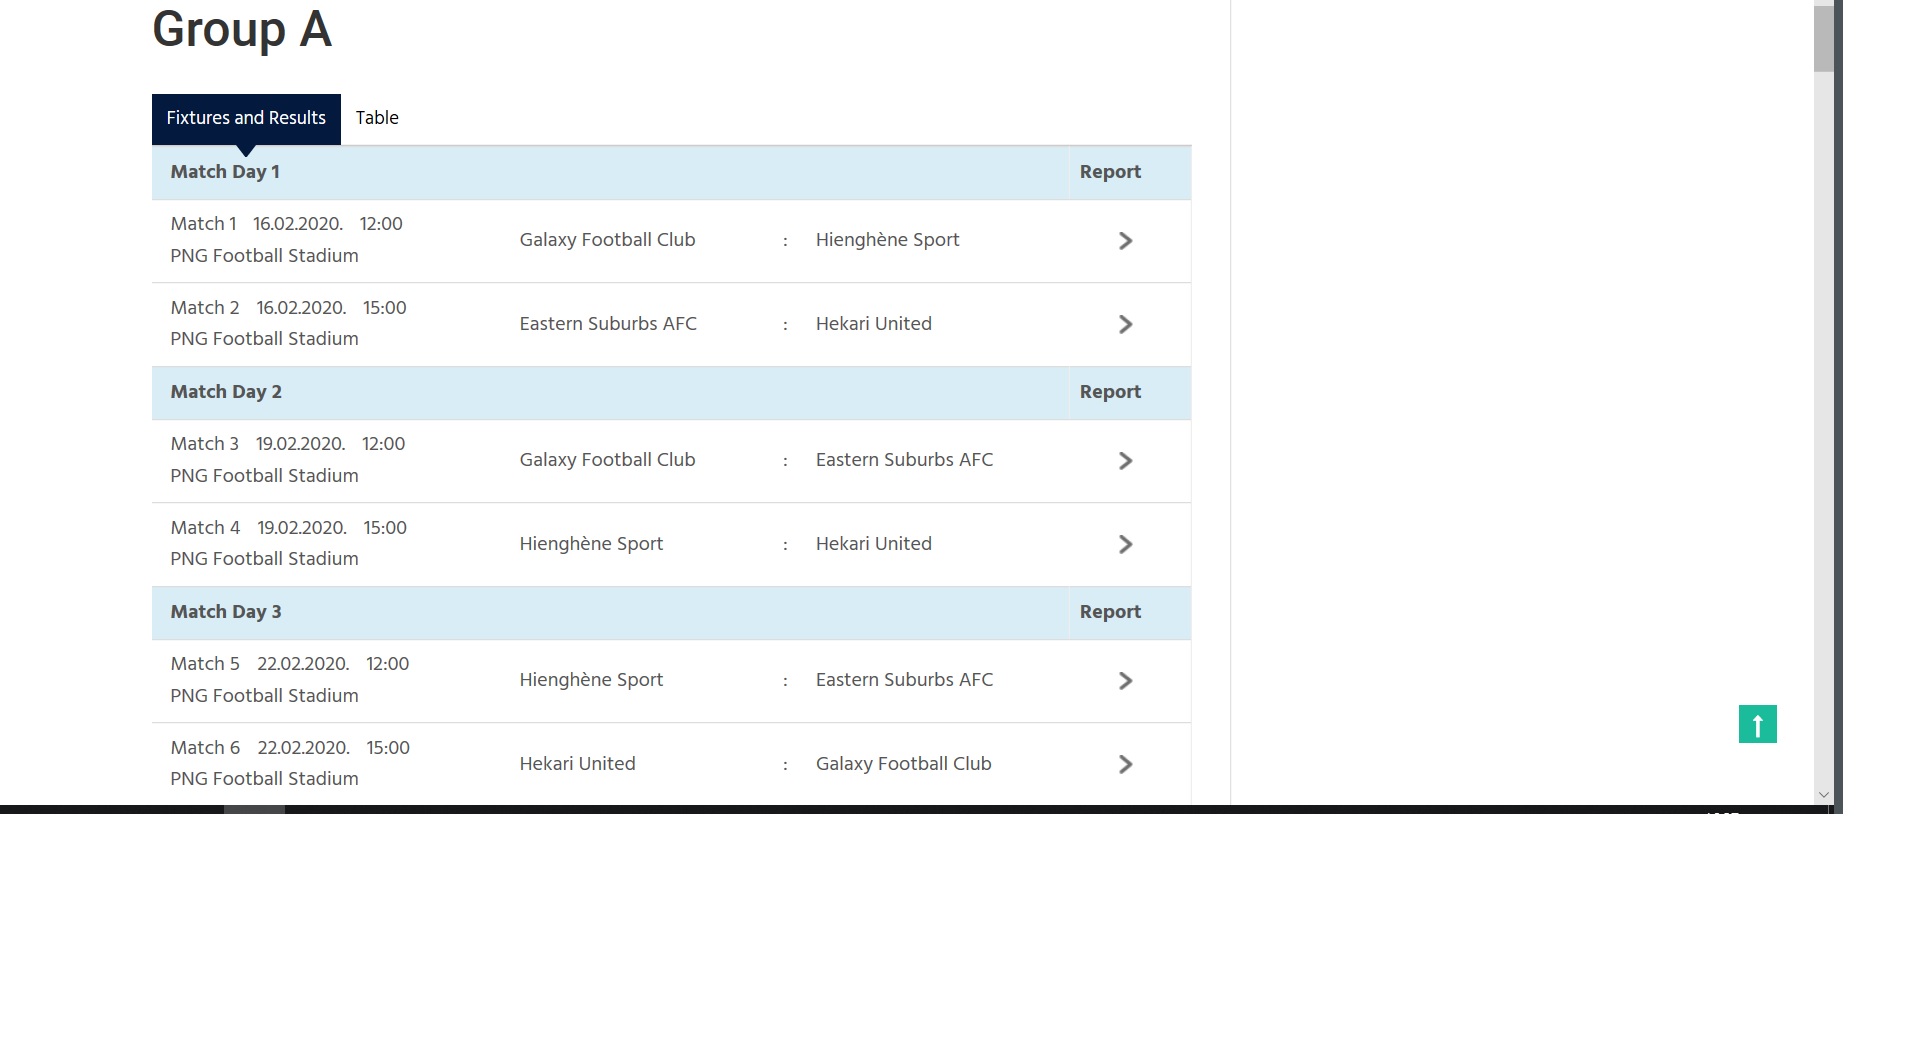The height and width of the screenshot is (1039, 1929).
Task: Open report arrow for Match 2
Action: click(1125, 325)
